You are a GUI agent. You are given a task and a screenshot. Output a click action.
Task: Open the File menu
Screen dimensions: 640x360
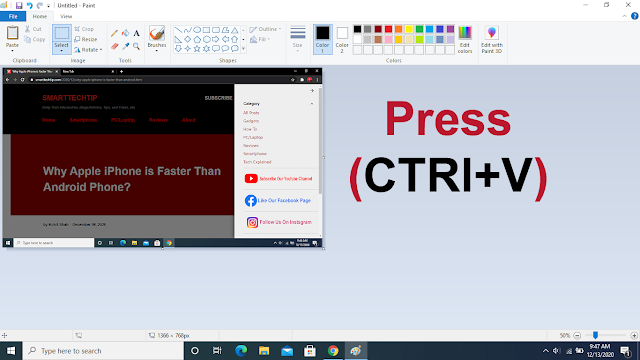[x=13, y=16]
